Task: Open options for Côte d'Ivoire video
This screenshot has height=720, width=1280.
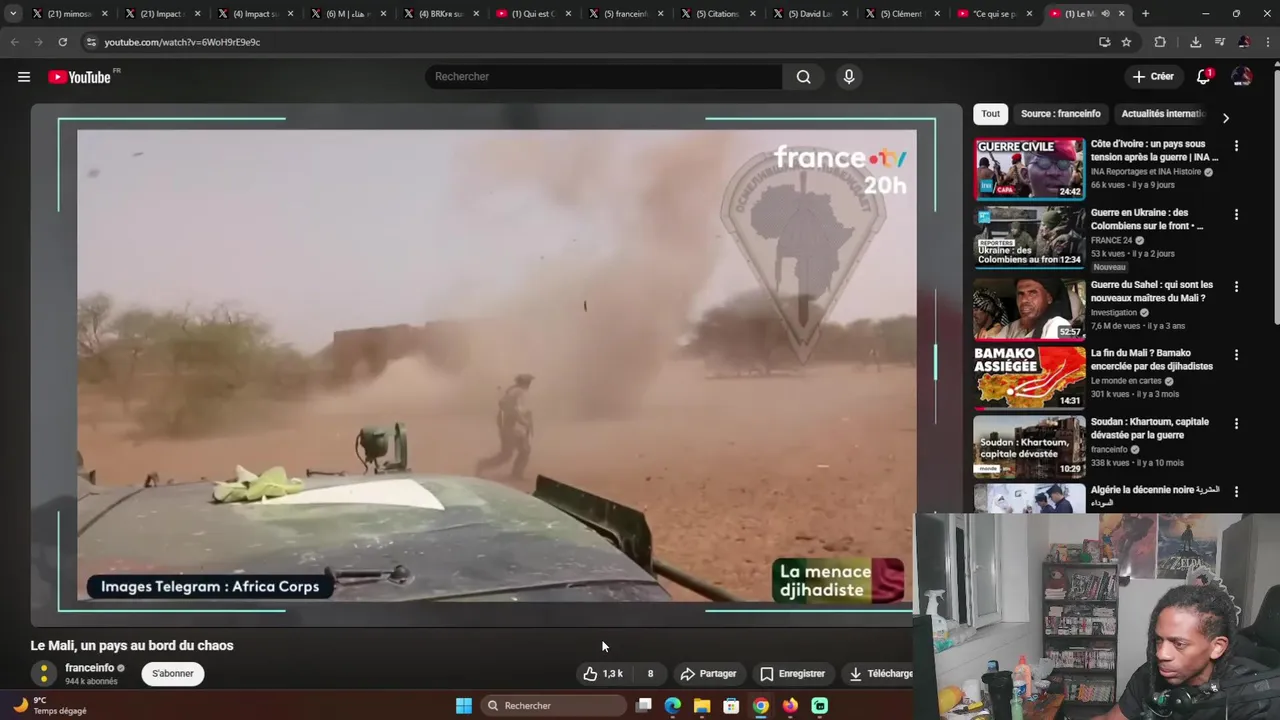Action: (x=1236, y=146)
